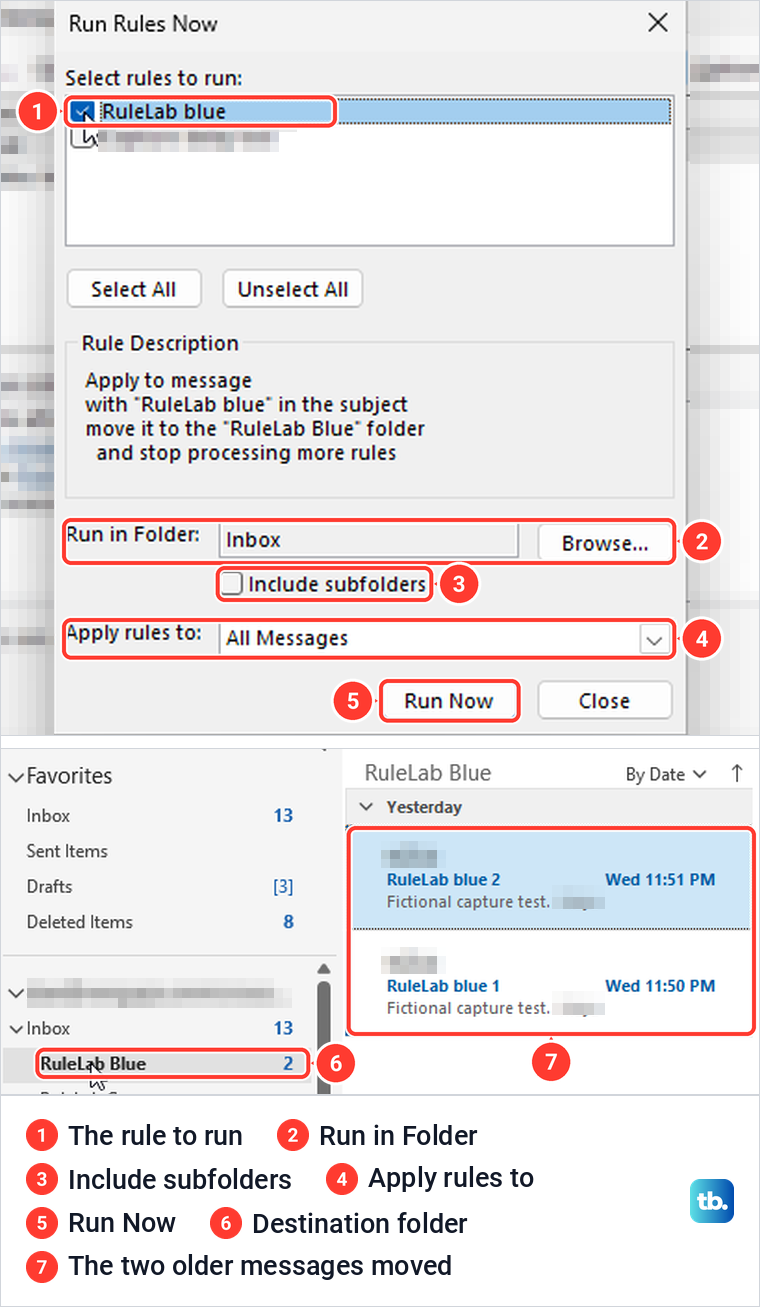Open Browse to choose the folder
The image size is (760, 1307).
click(x=605, y=543)
